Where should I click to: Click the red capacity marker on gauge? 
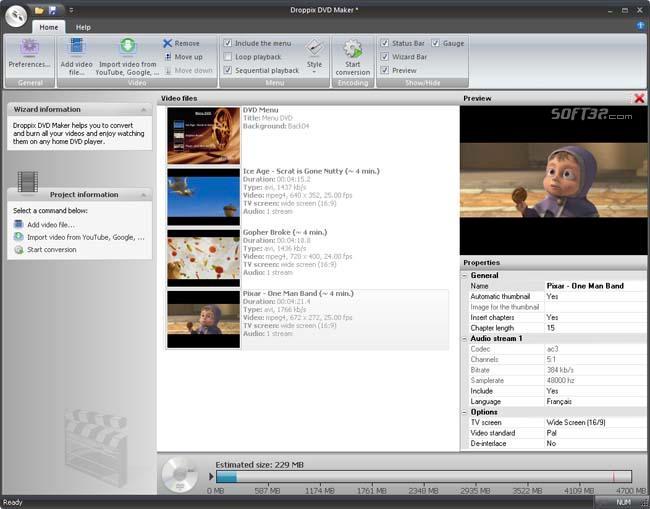pos(614,477)
